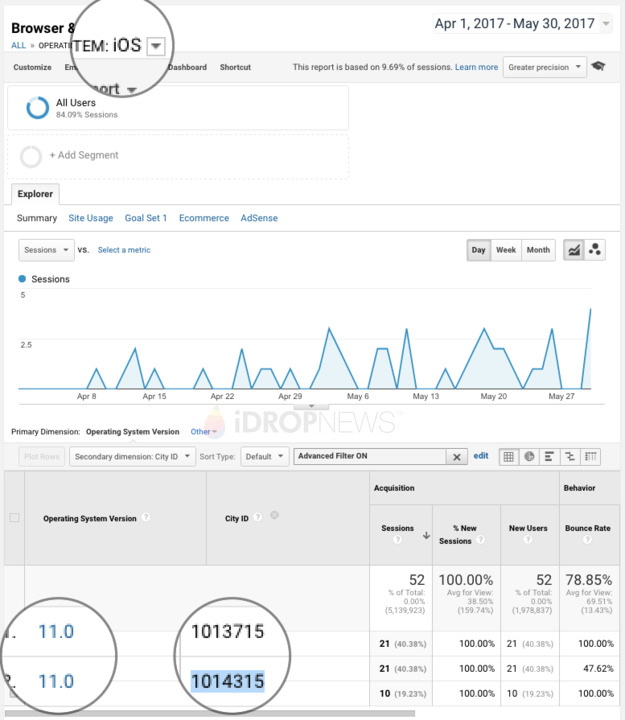Click edit link for advanced filter
This screenshot has height=720, width=625.
coord(481,456)
